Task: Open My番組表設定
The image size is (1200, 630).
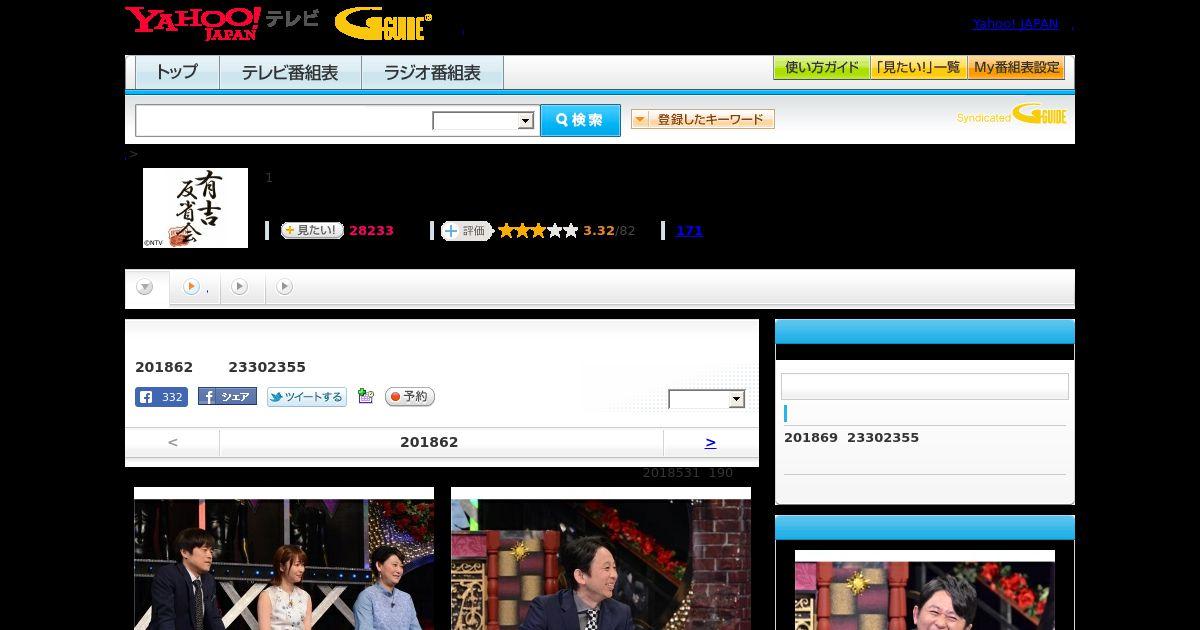Action: coord(1016,68)
